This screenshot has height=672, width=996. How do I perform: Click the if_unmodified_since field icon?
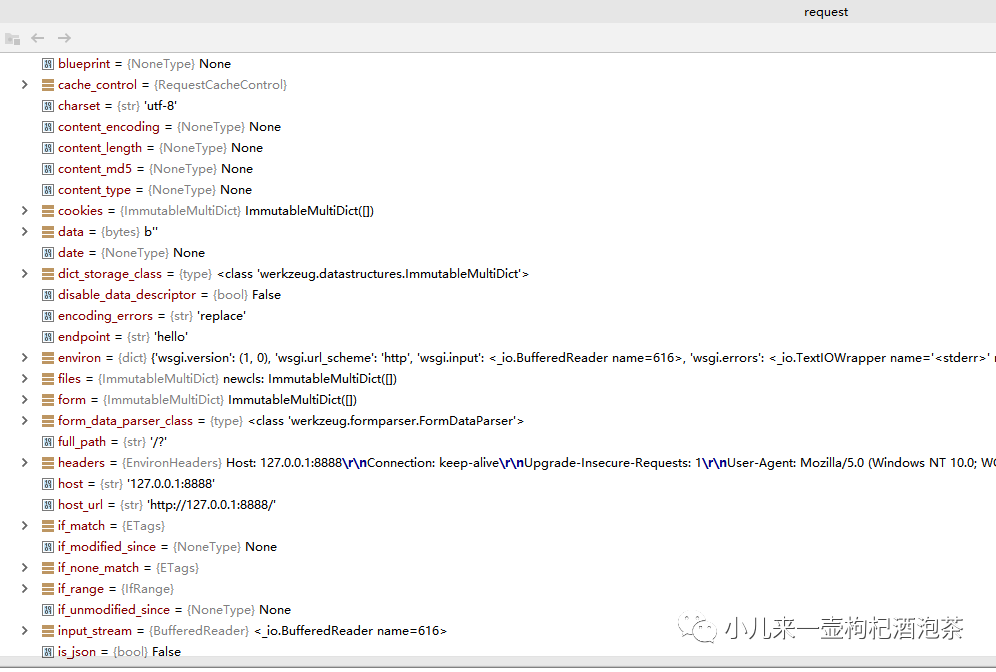pyautogui.click(x=48, y=609)
